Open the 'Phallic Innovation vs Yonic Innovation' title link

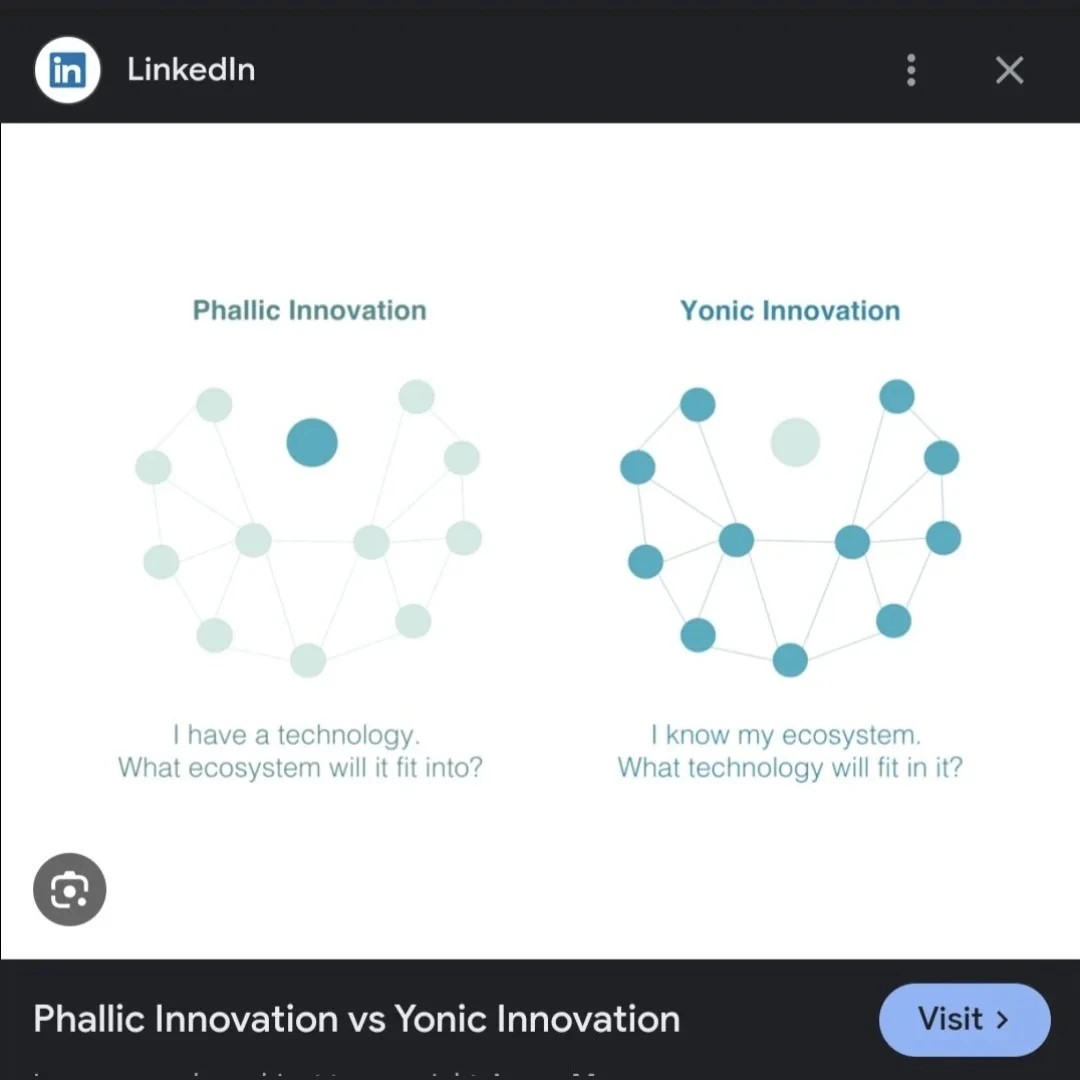click(x=356, y=1019)
